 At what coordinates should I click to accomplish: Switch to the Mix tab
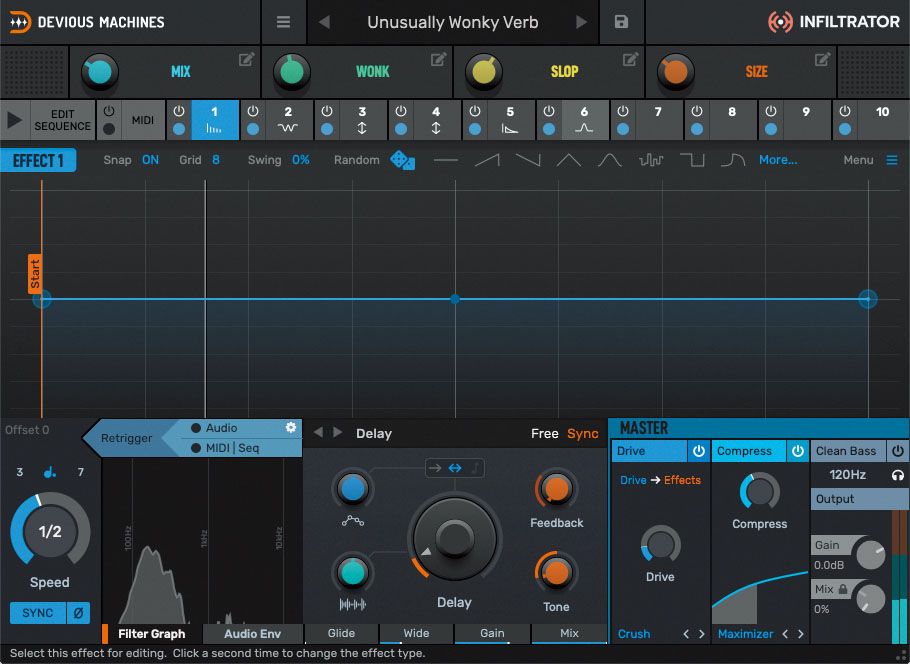click(x=569, y=633)
